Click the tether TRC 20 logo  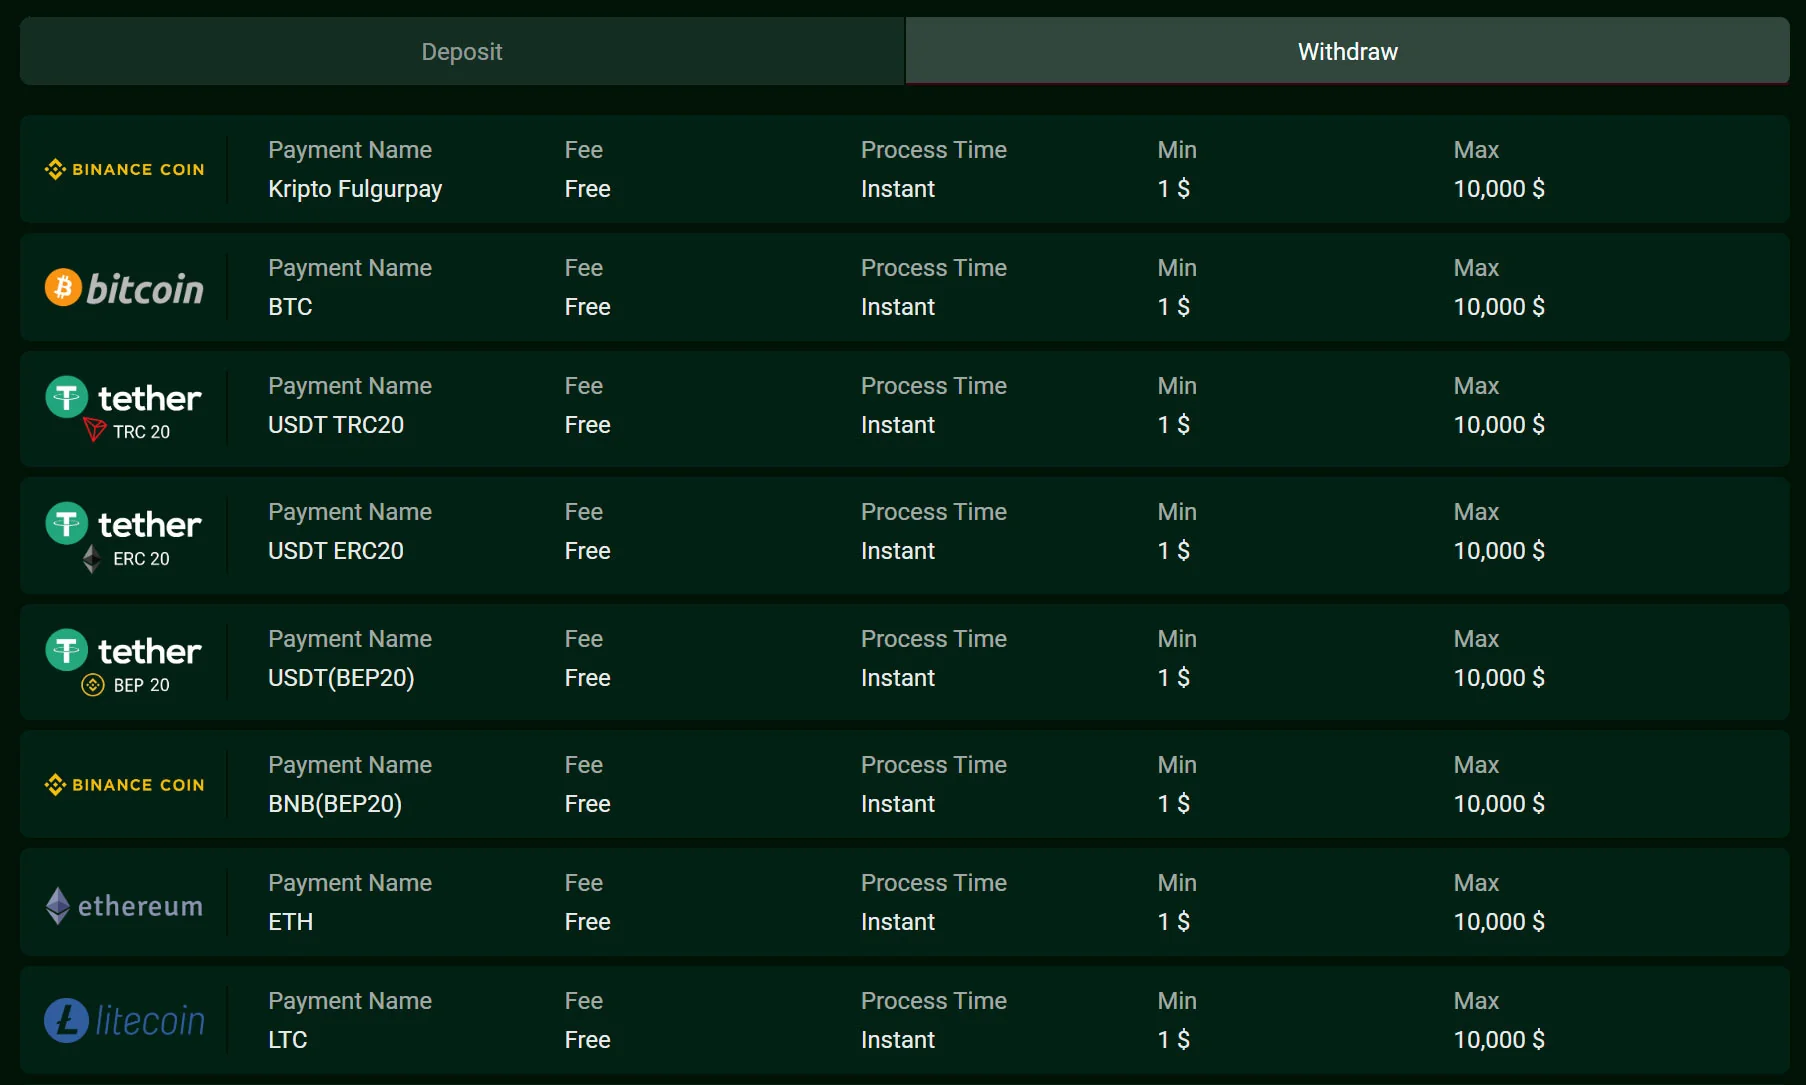pyautogui.click(x=124, y=408)
